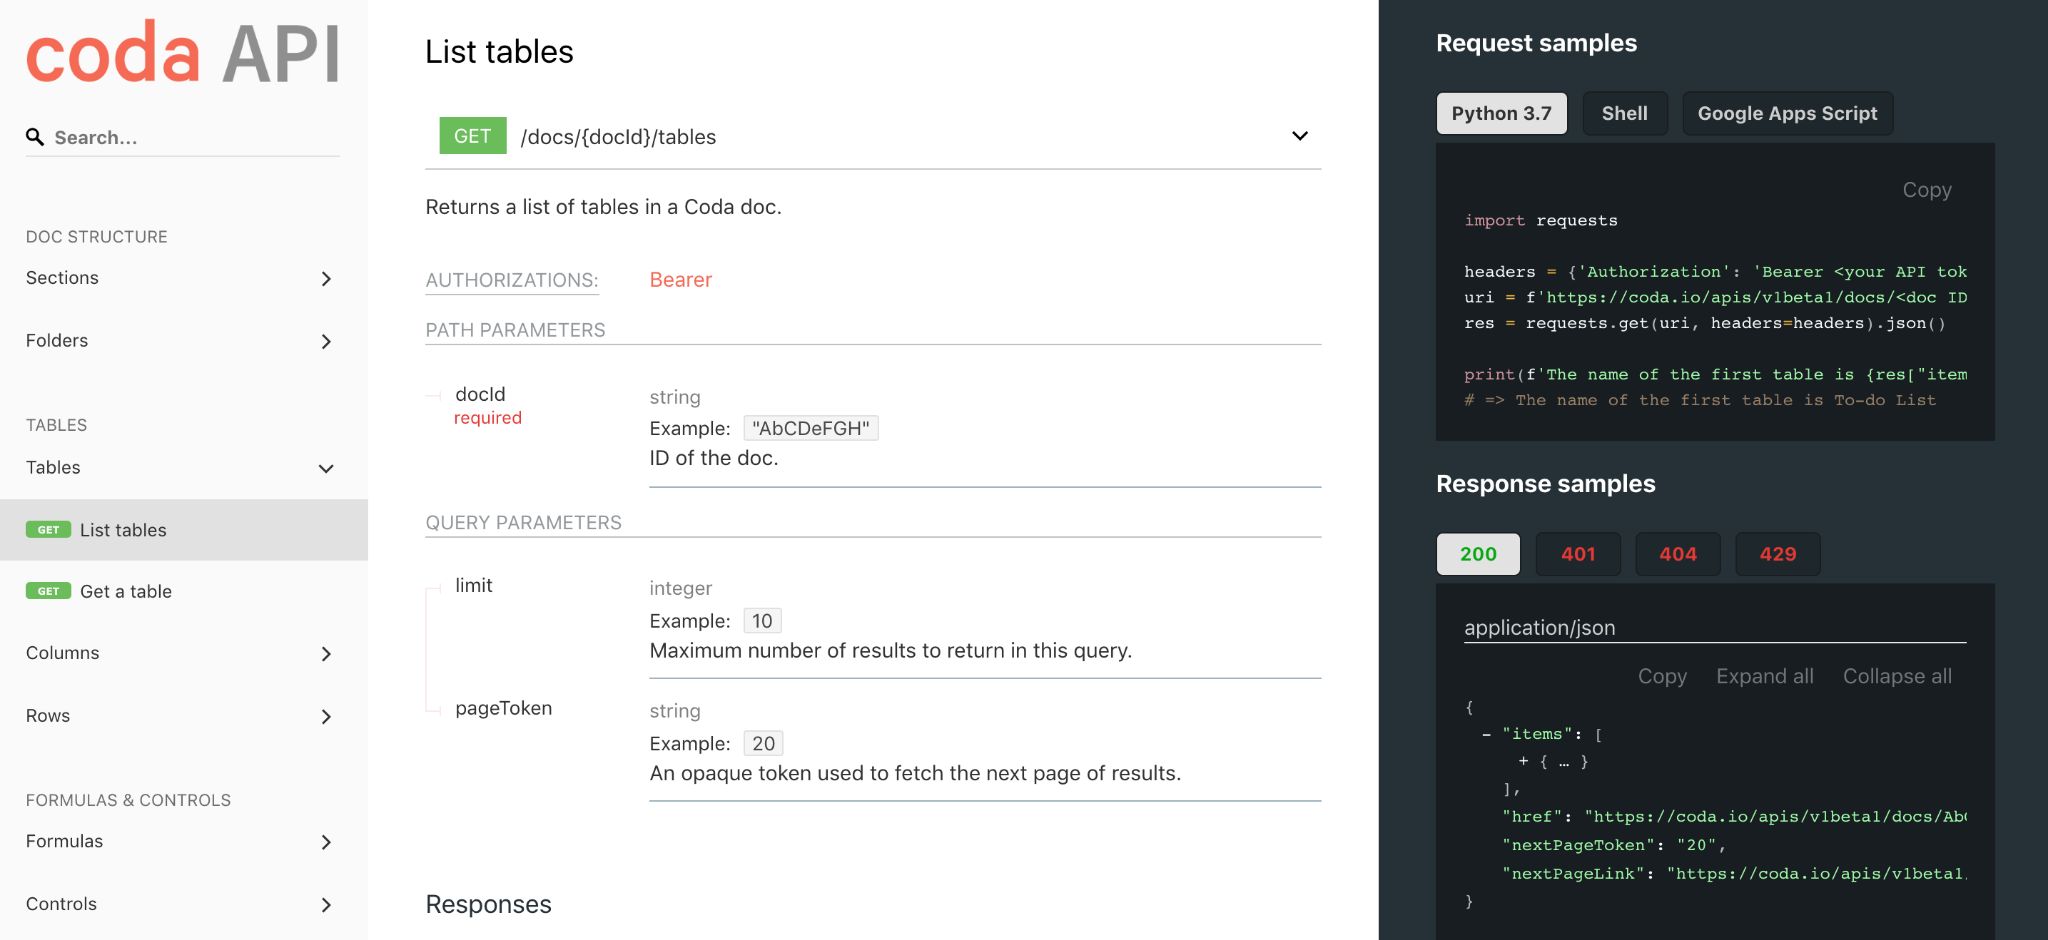The width and height of the screenshot is (2048, 940).
Task: Click Expand all in response JSON
Action: tap(1764, 676)
